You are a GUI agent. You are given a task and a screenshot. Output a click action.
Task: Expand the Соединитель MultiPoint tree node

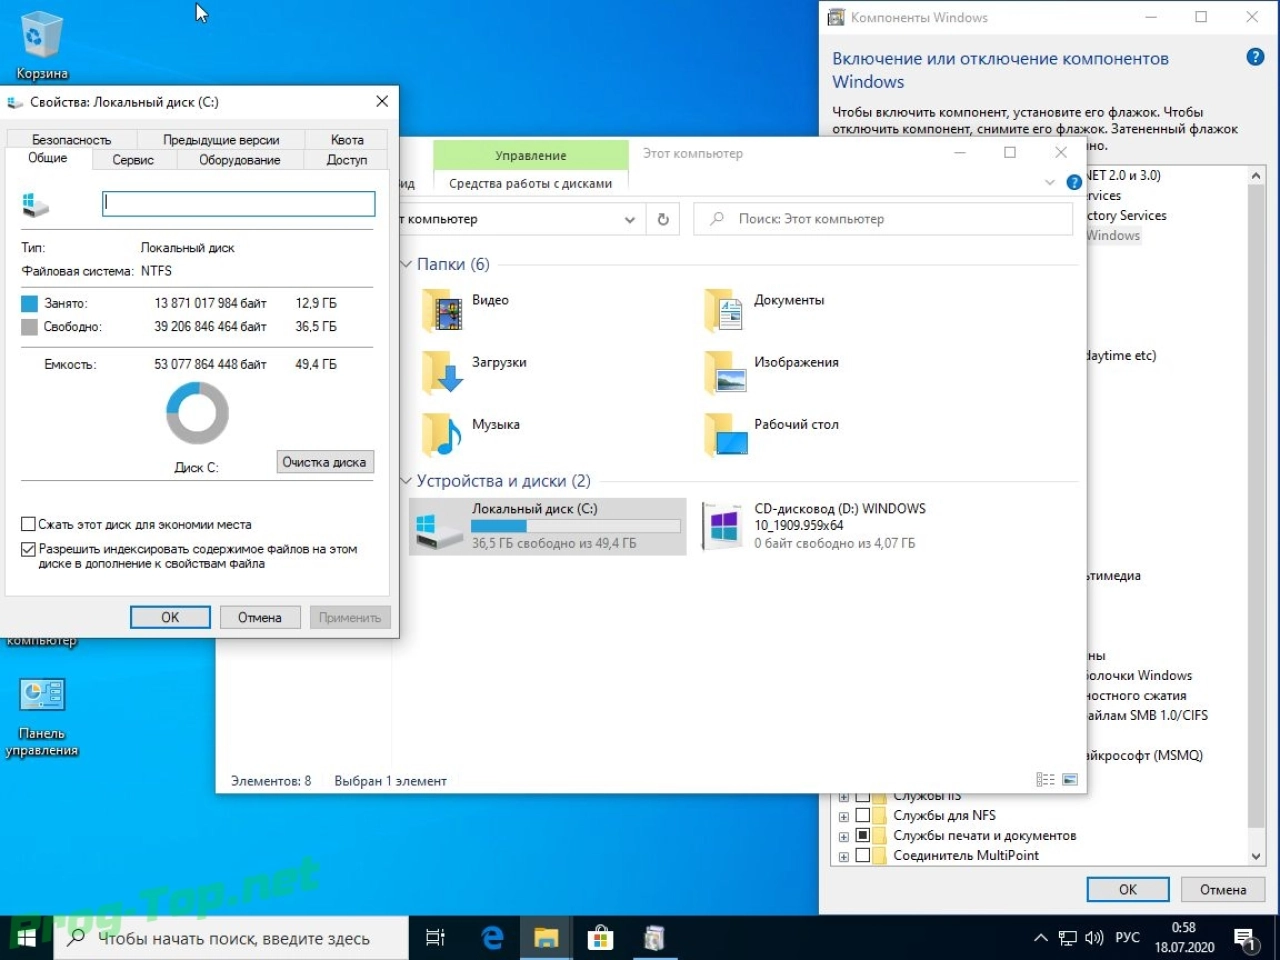click(844, 857)
